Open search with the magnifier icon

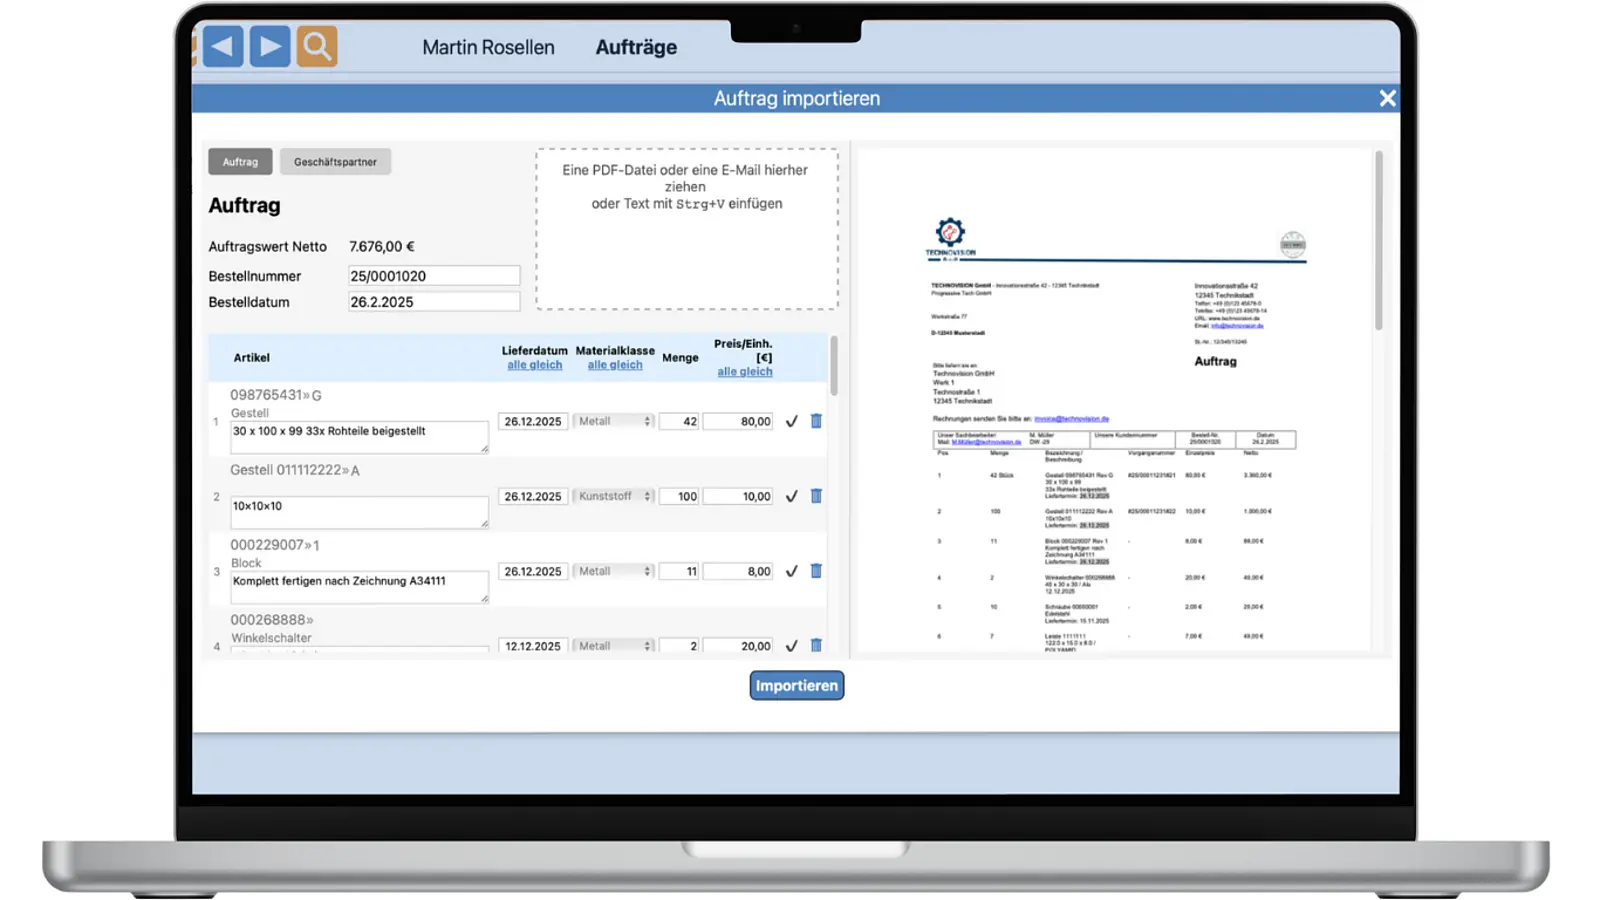[317, 46]
